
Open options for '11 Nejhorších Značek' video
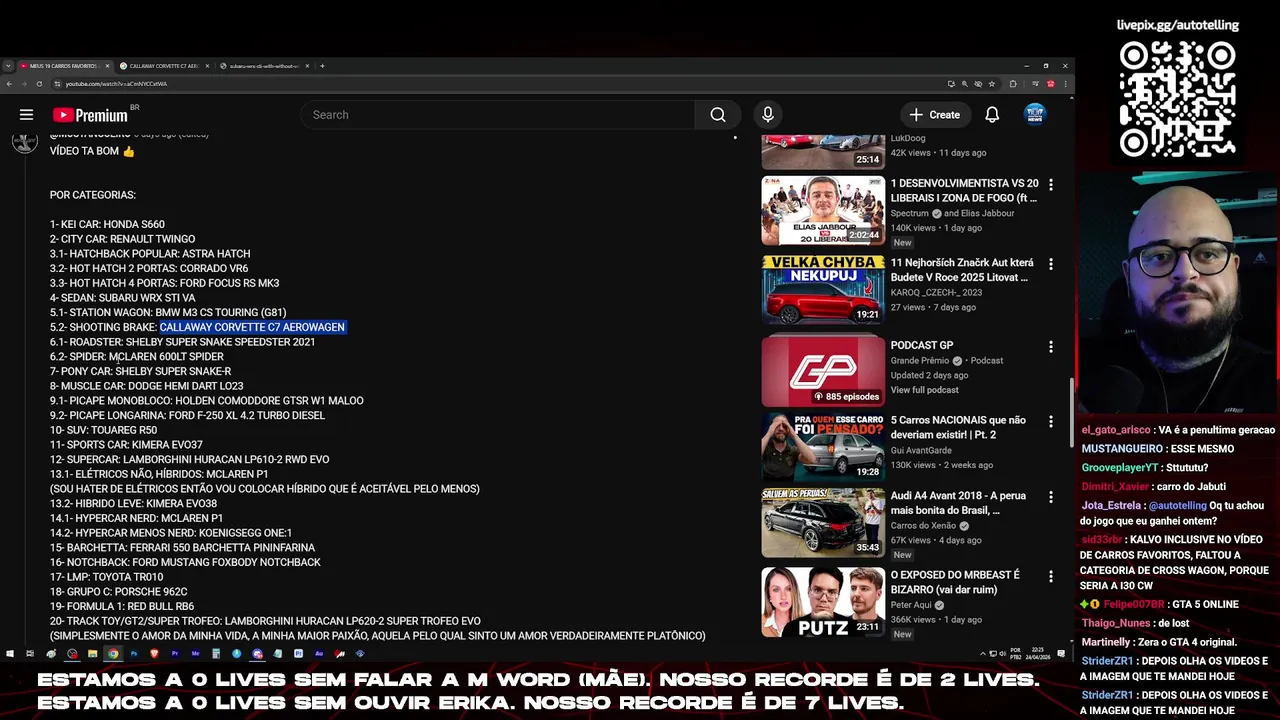[1050, 264]
